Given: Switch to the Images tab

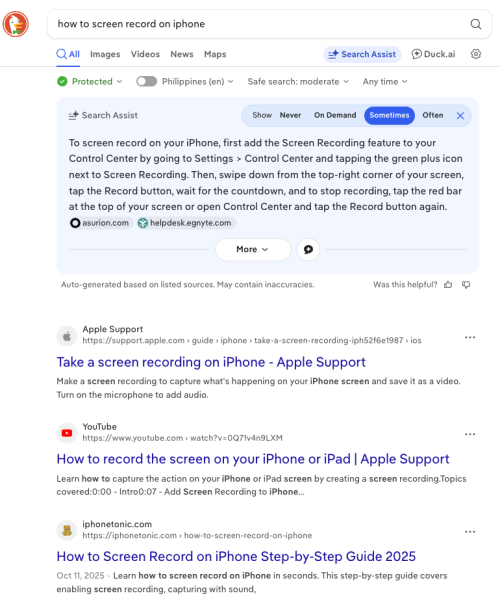Looking at the screenshot, I should point(105,54).
